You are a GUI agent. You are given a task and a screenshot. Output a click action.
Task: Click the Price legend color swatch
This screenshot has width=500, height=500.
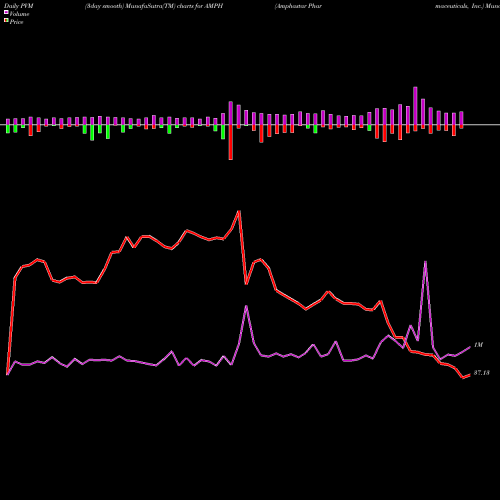coord(6,21)
